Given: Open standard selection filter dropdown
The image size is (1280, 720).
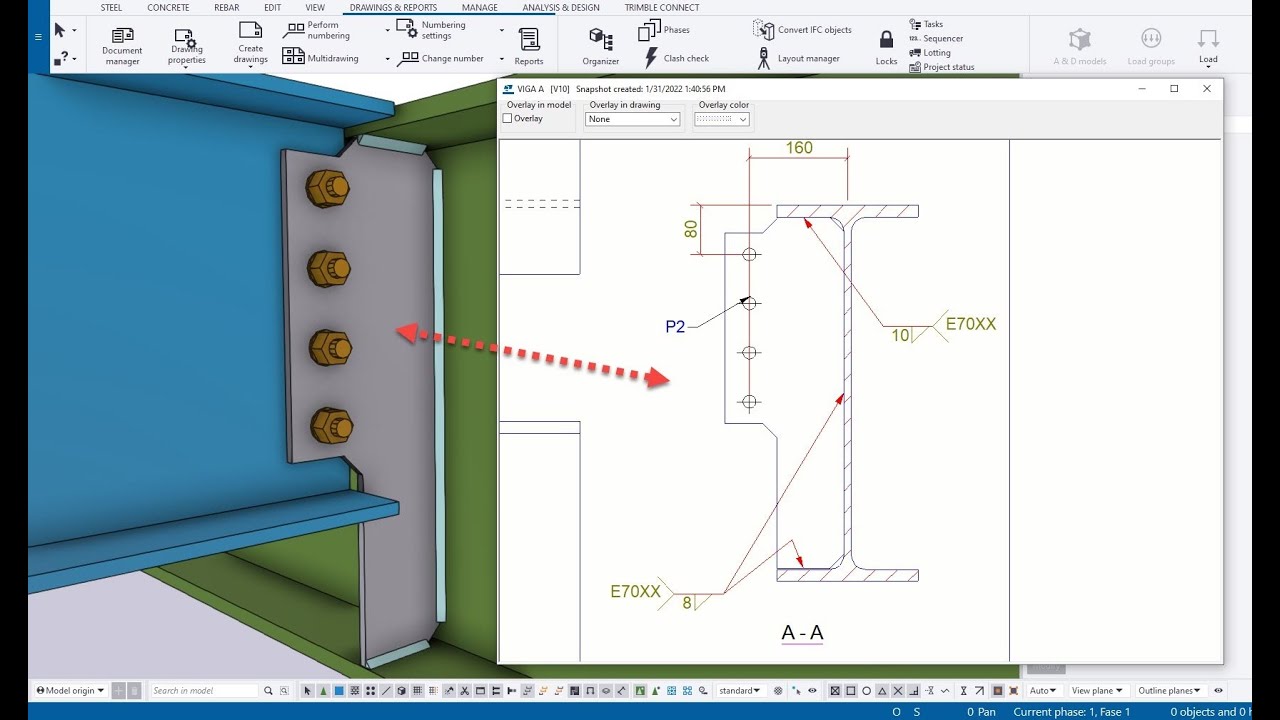Looking at the screenshot, I should click(x=740, y=690).
